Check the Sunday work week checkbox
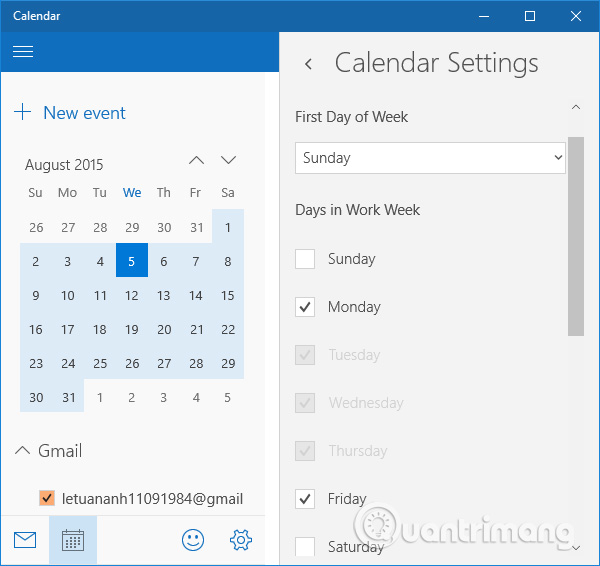This screenshot has width=600, height=566. (305, 259)
